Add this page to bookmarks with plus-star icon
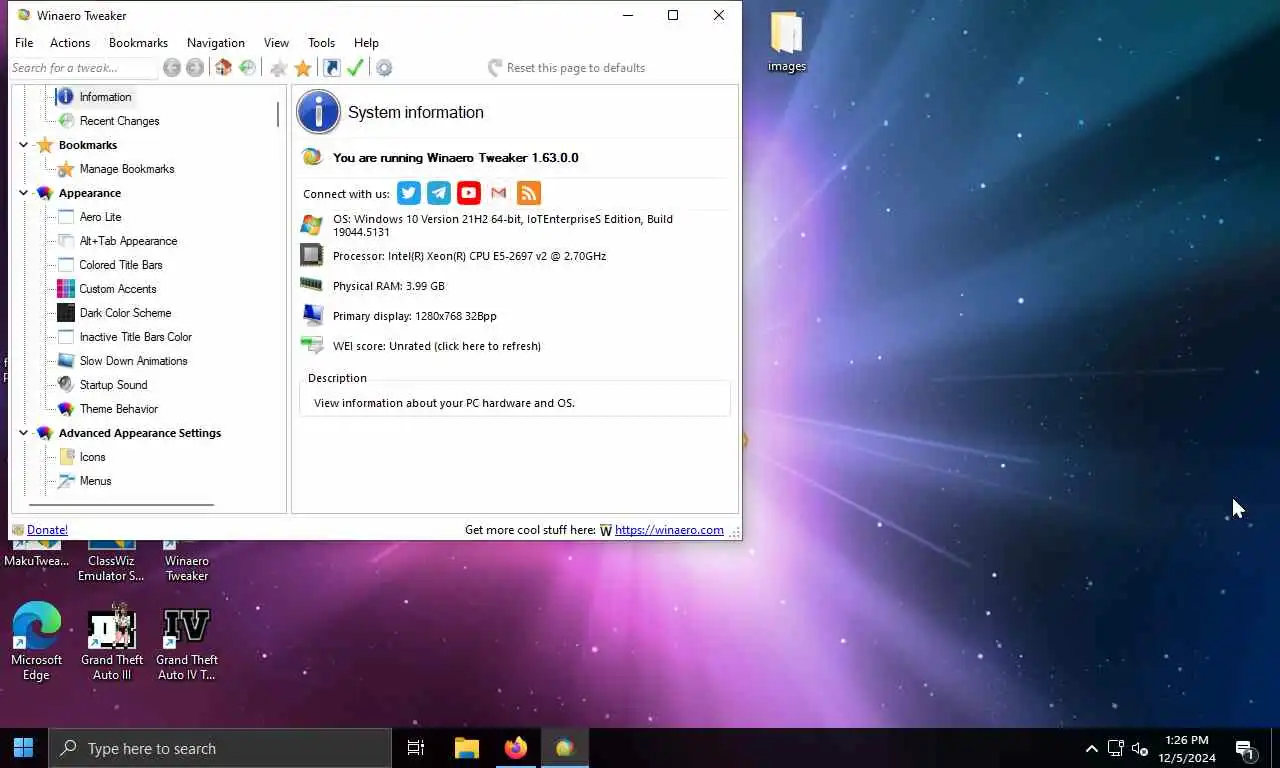1280x768 pixels. 279,68
